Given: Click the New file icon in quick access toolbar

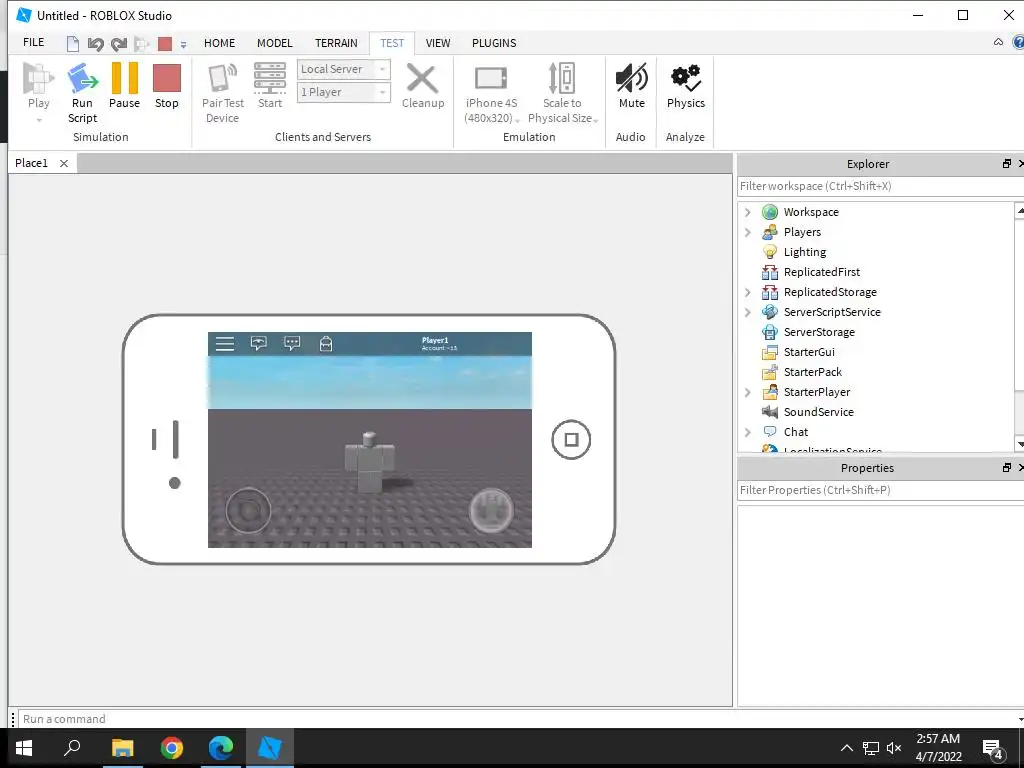Looking at the screenshot, I should coord(72,44).
